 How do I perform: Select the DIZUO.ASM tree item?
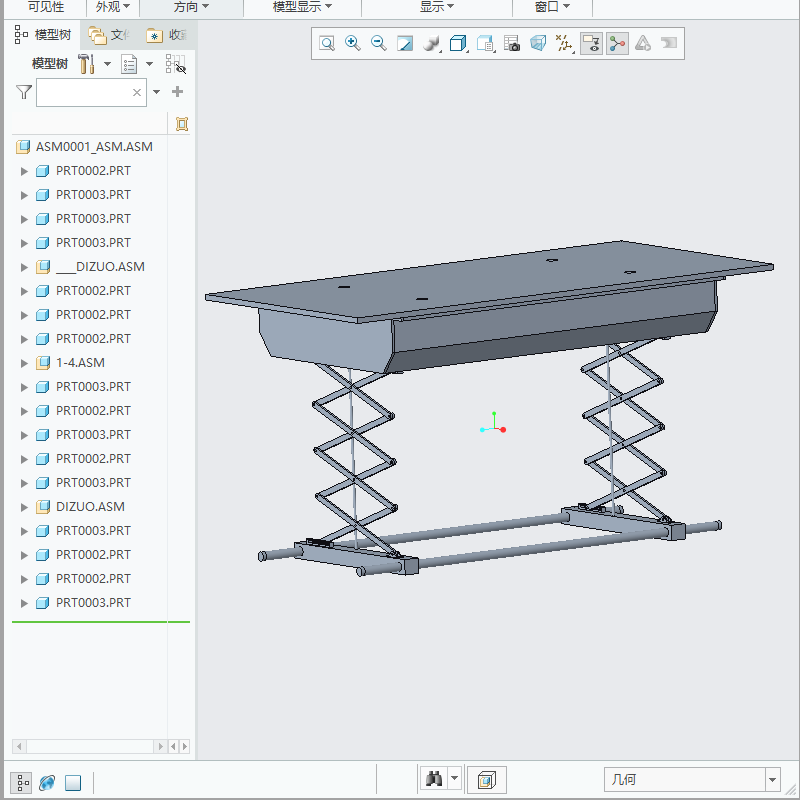pos(90,507)
